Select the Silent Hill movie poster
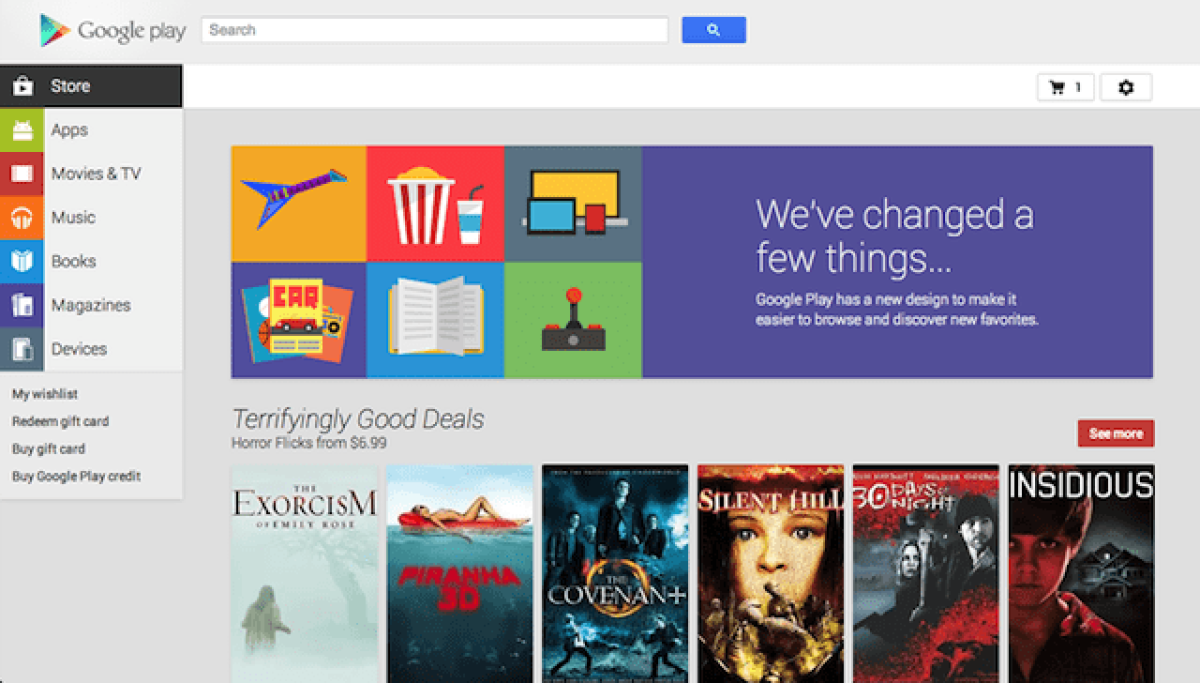This screenshot has width=1200, height=683. (770, 573)
